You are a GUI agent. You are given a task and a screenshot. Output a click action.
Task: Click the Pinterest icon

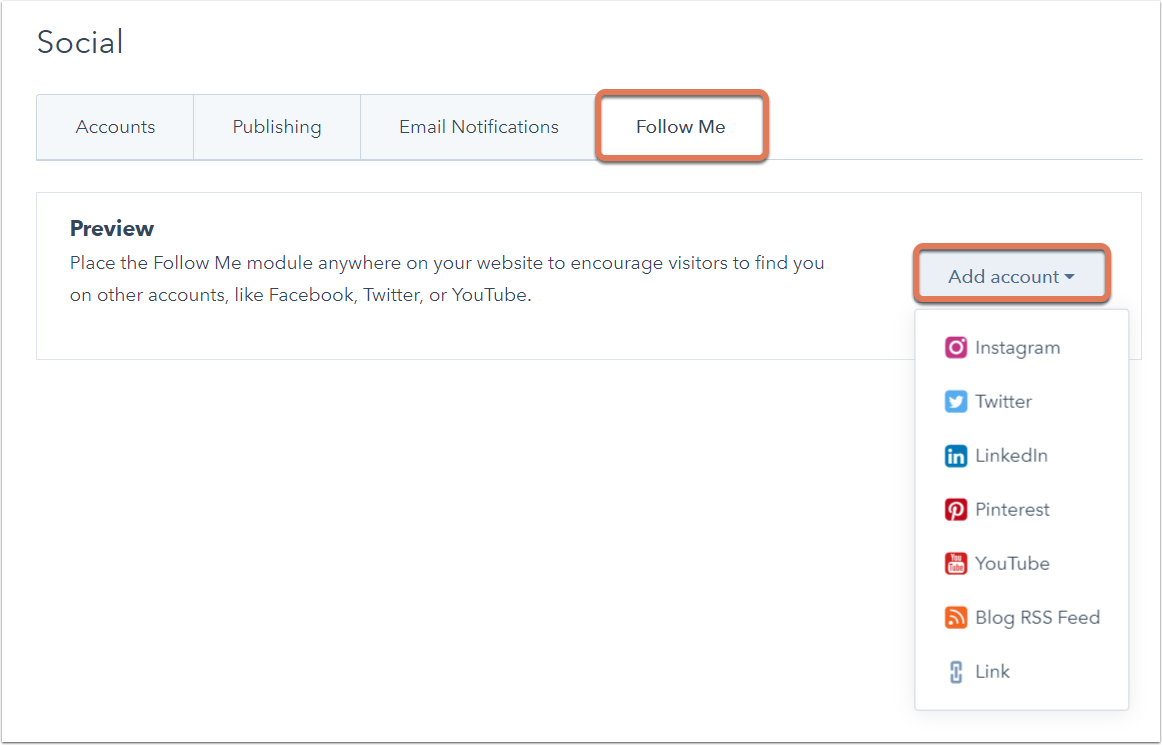955,509
